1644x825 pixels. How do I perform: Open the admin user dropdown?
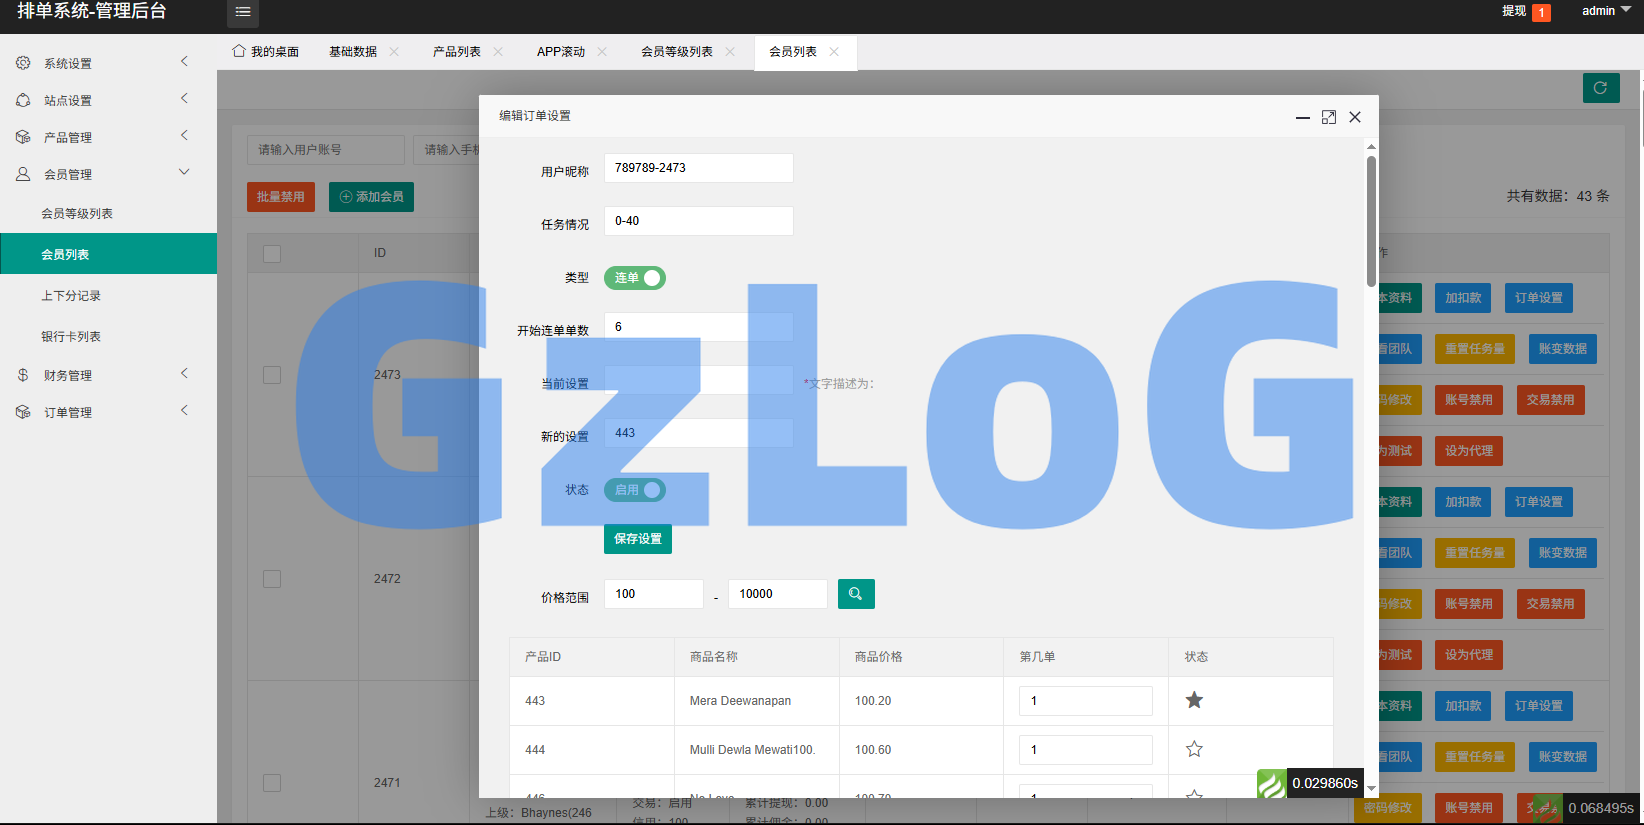[x=1605, y=11]
